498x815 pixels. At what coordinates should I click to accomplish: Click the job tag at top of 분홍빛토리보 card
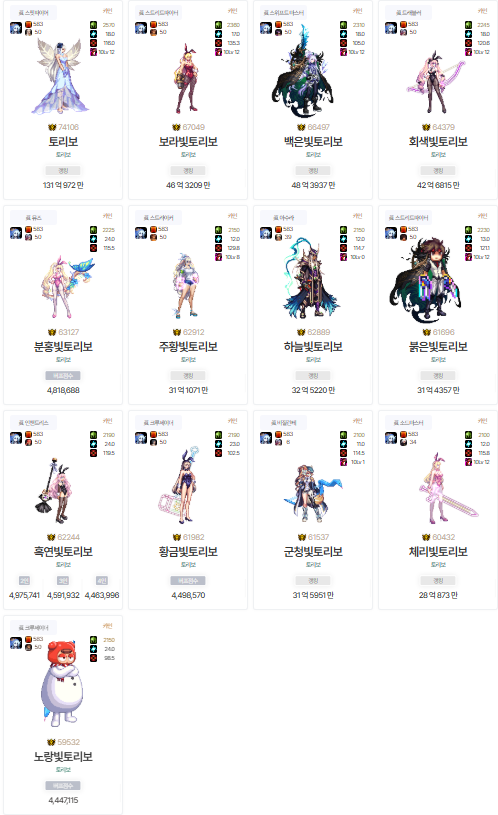coord(34,218)
